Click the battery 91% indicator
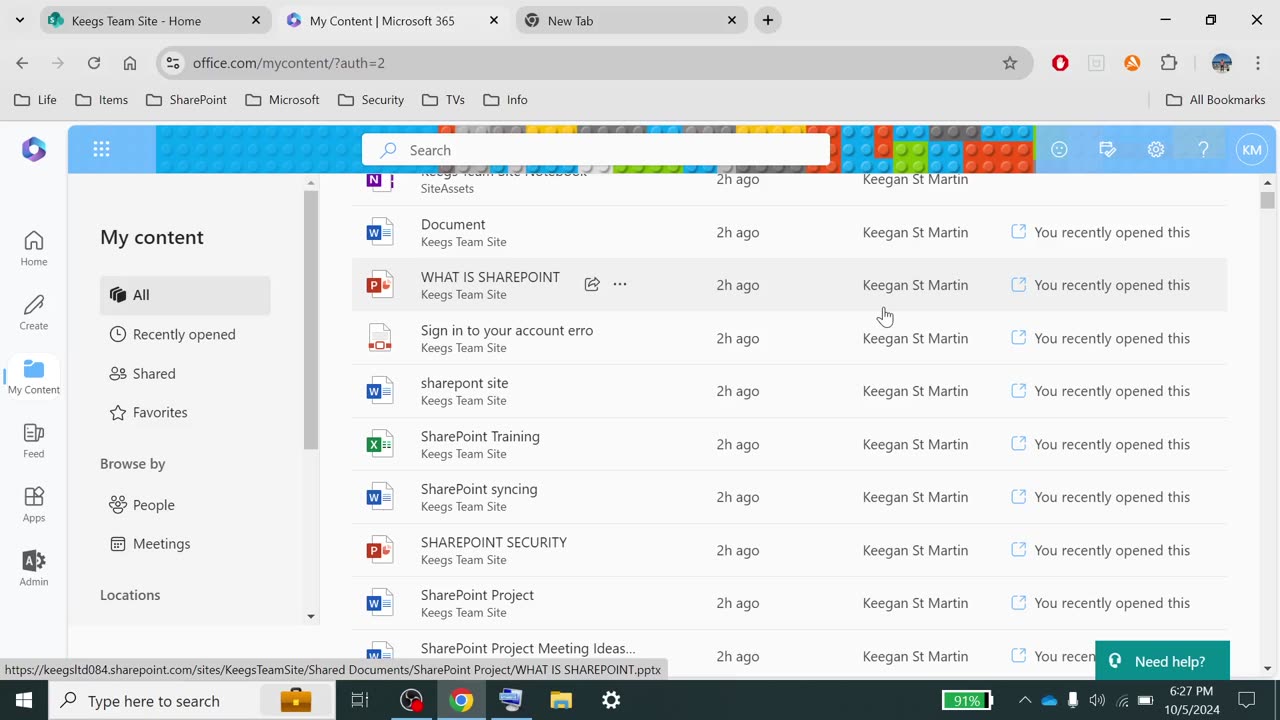This screenshot has width=1280, height=720. 967,700
